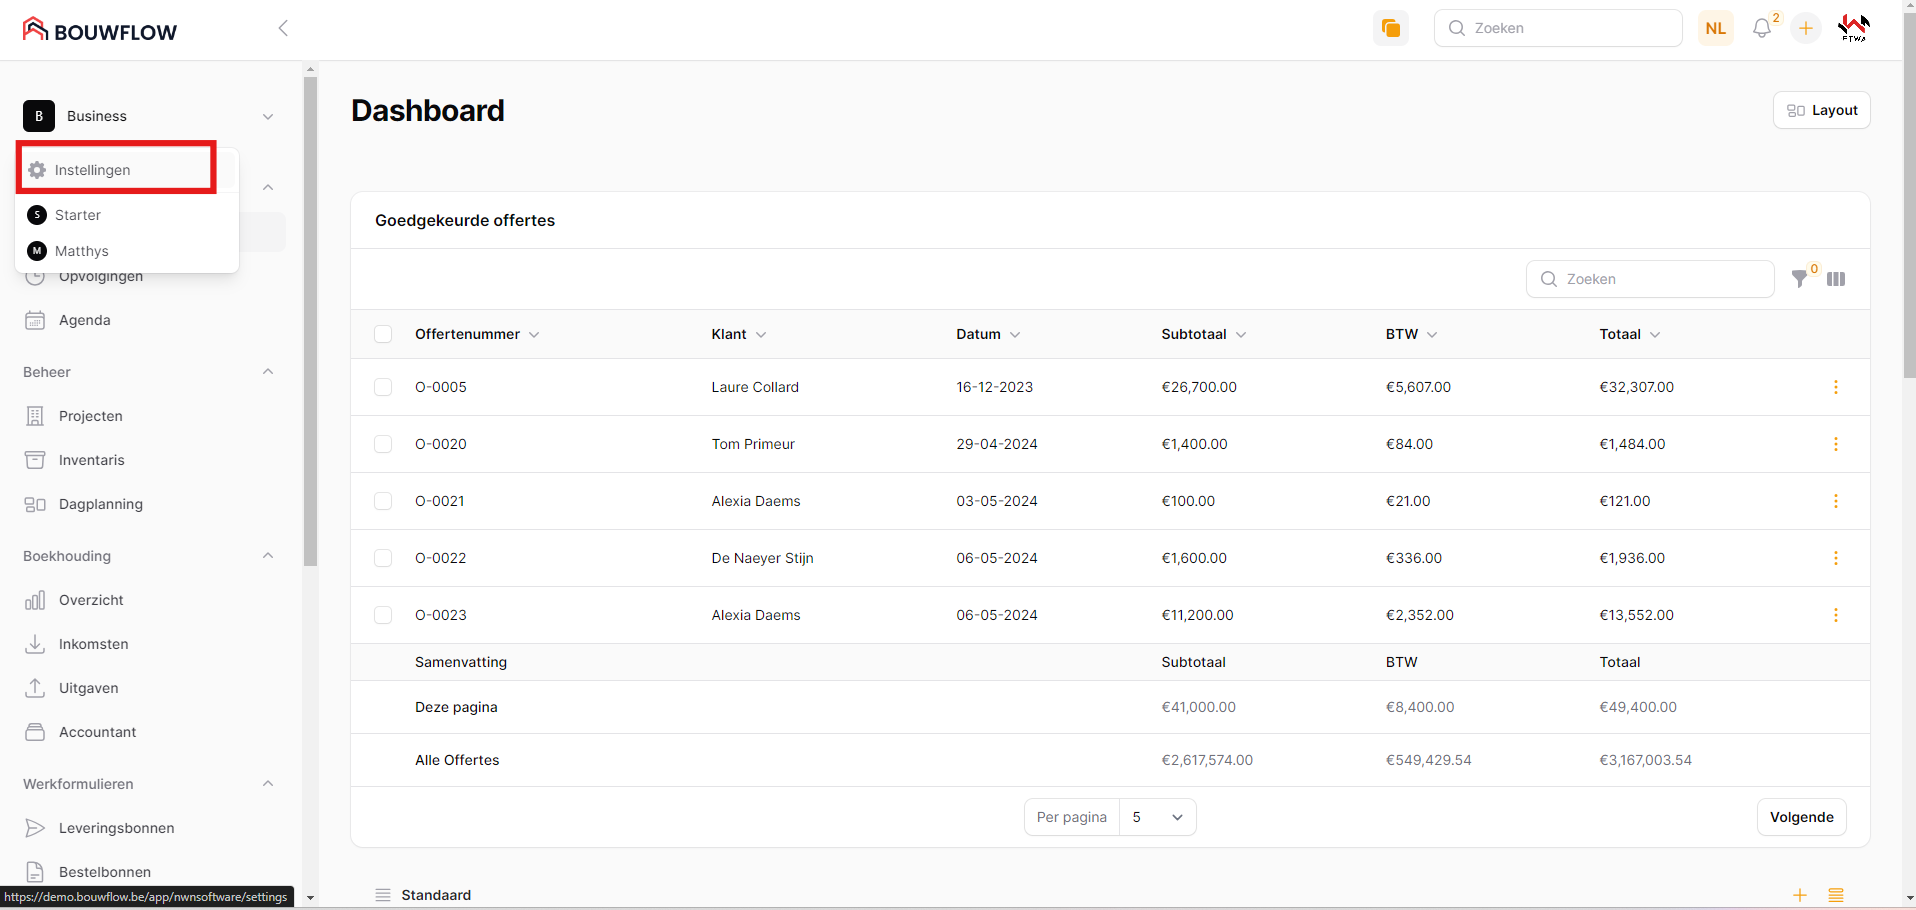Select all rows with header checkbox
1916x910 pixels.
pyautogui.click(x=383, y=334)
